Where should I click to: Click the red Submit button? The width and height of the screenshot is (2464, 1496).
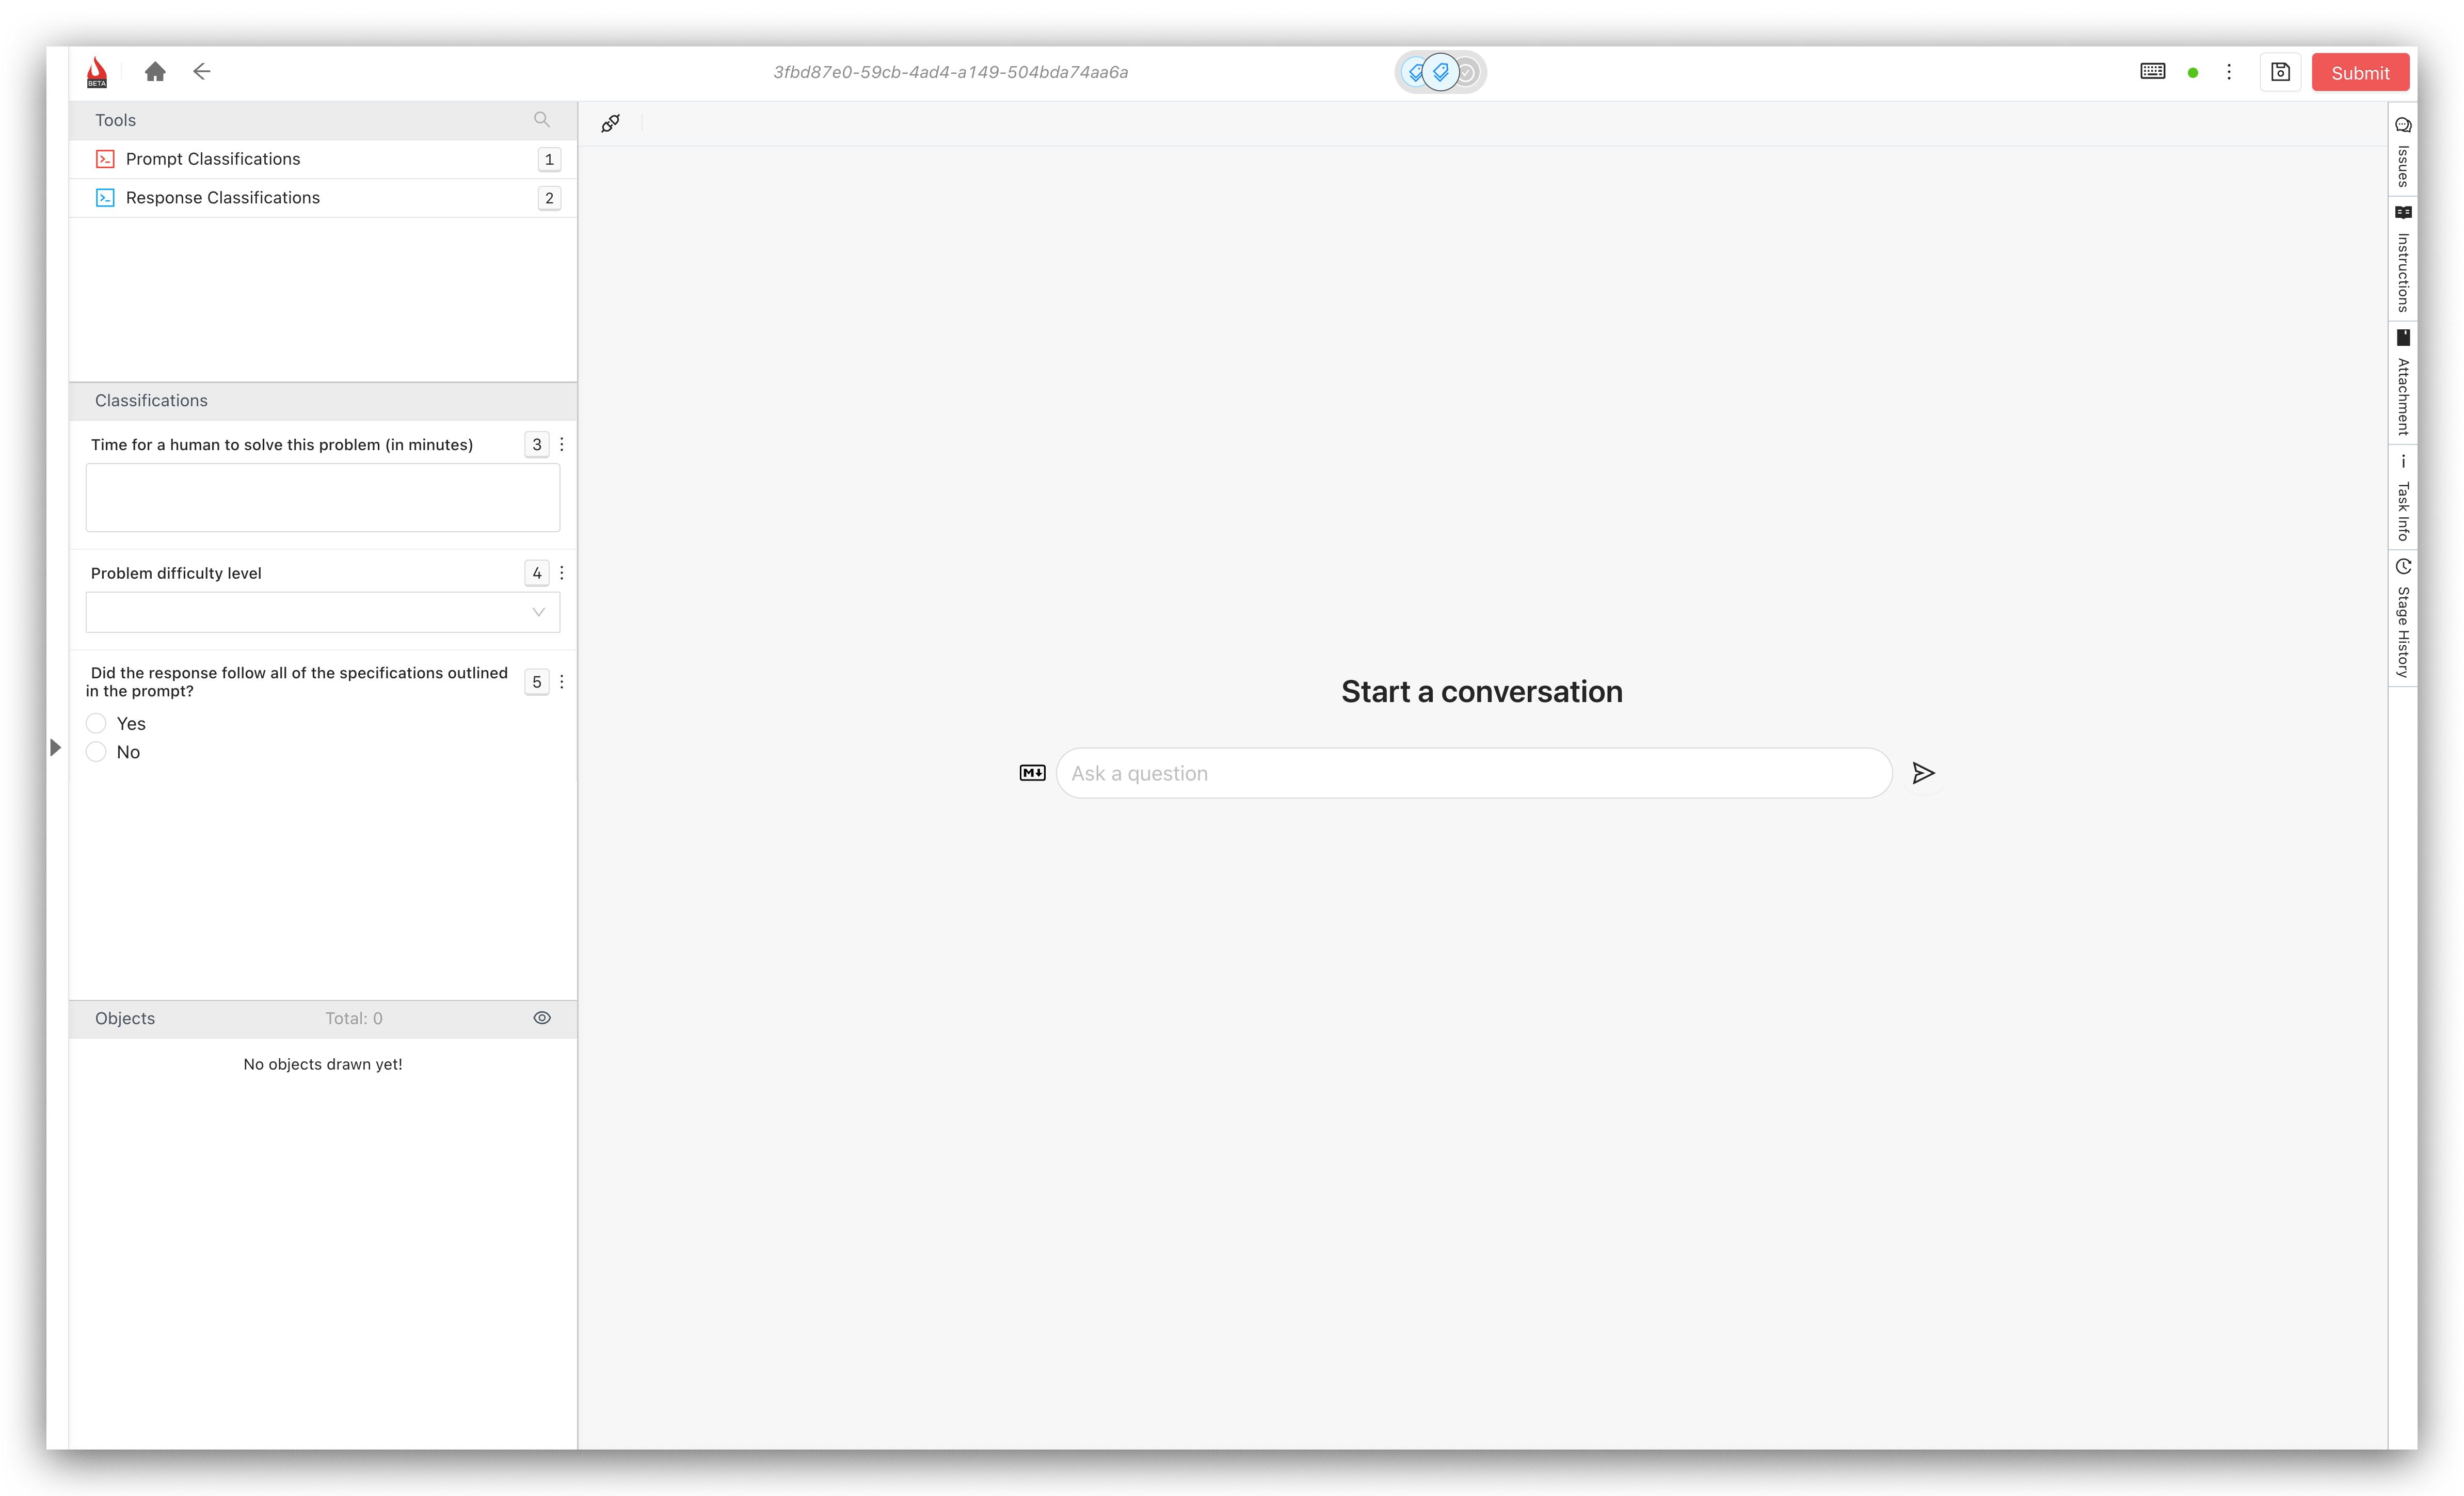(x=2360, y=72)
